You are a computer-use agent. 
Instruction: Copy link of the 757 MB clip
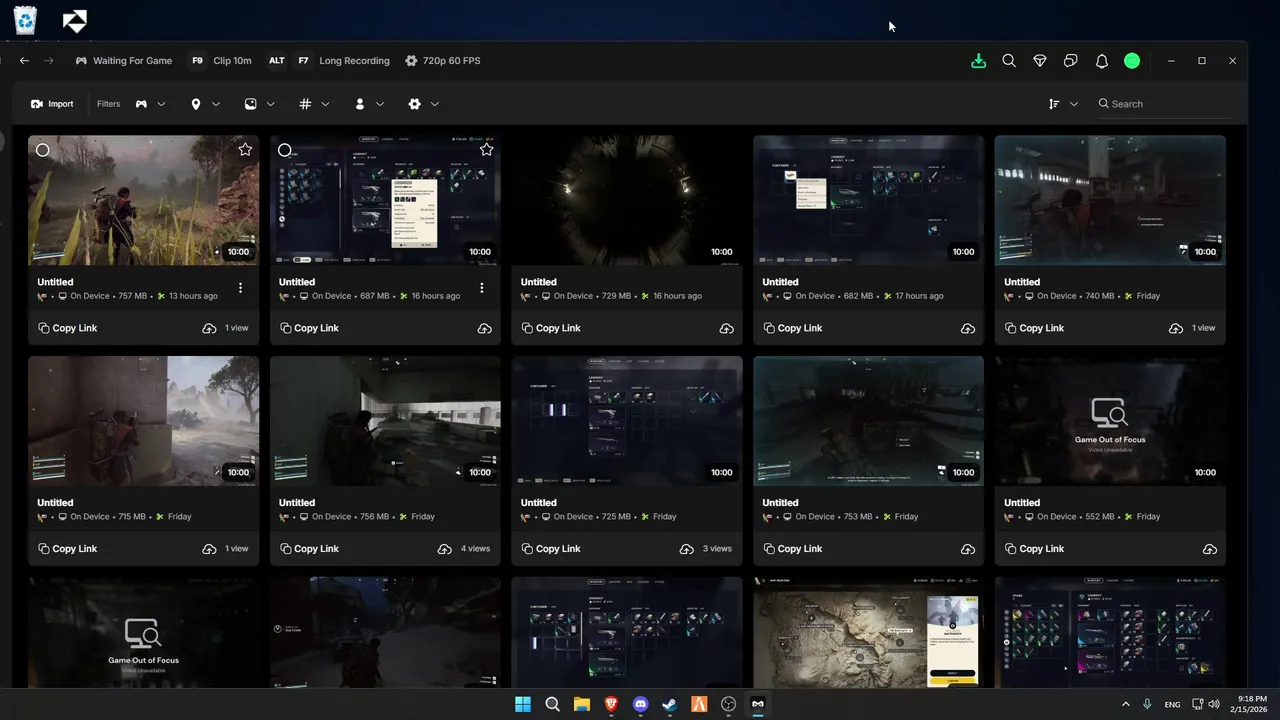[68, 328]
